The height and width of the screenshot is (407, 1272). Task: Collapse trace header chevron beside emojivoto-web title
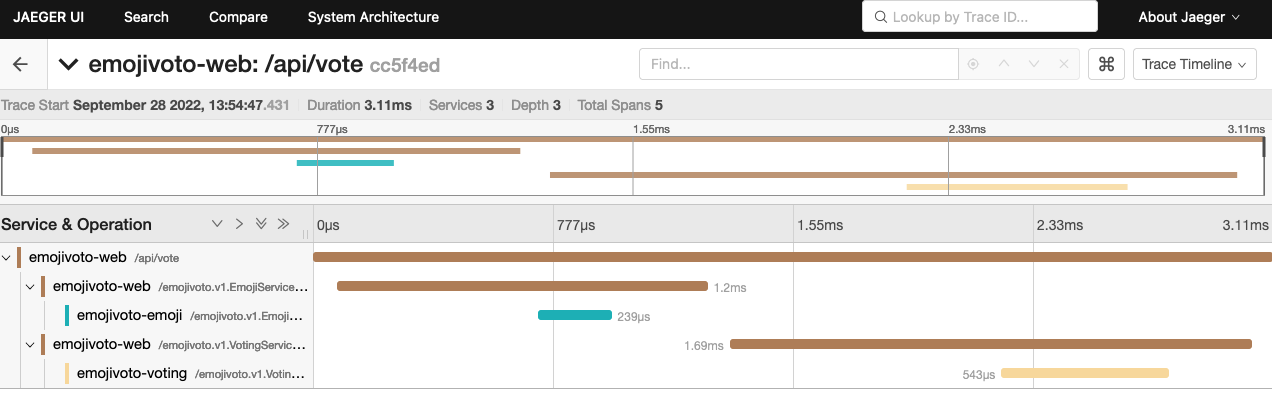coord(68,65)
